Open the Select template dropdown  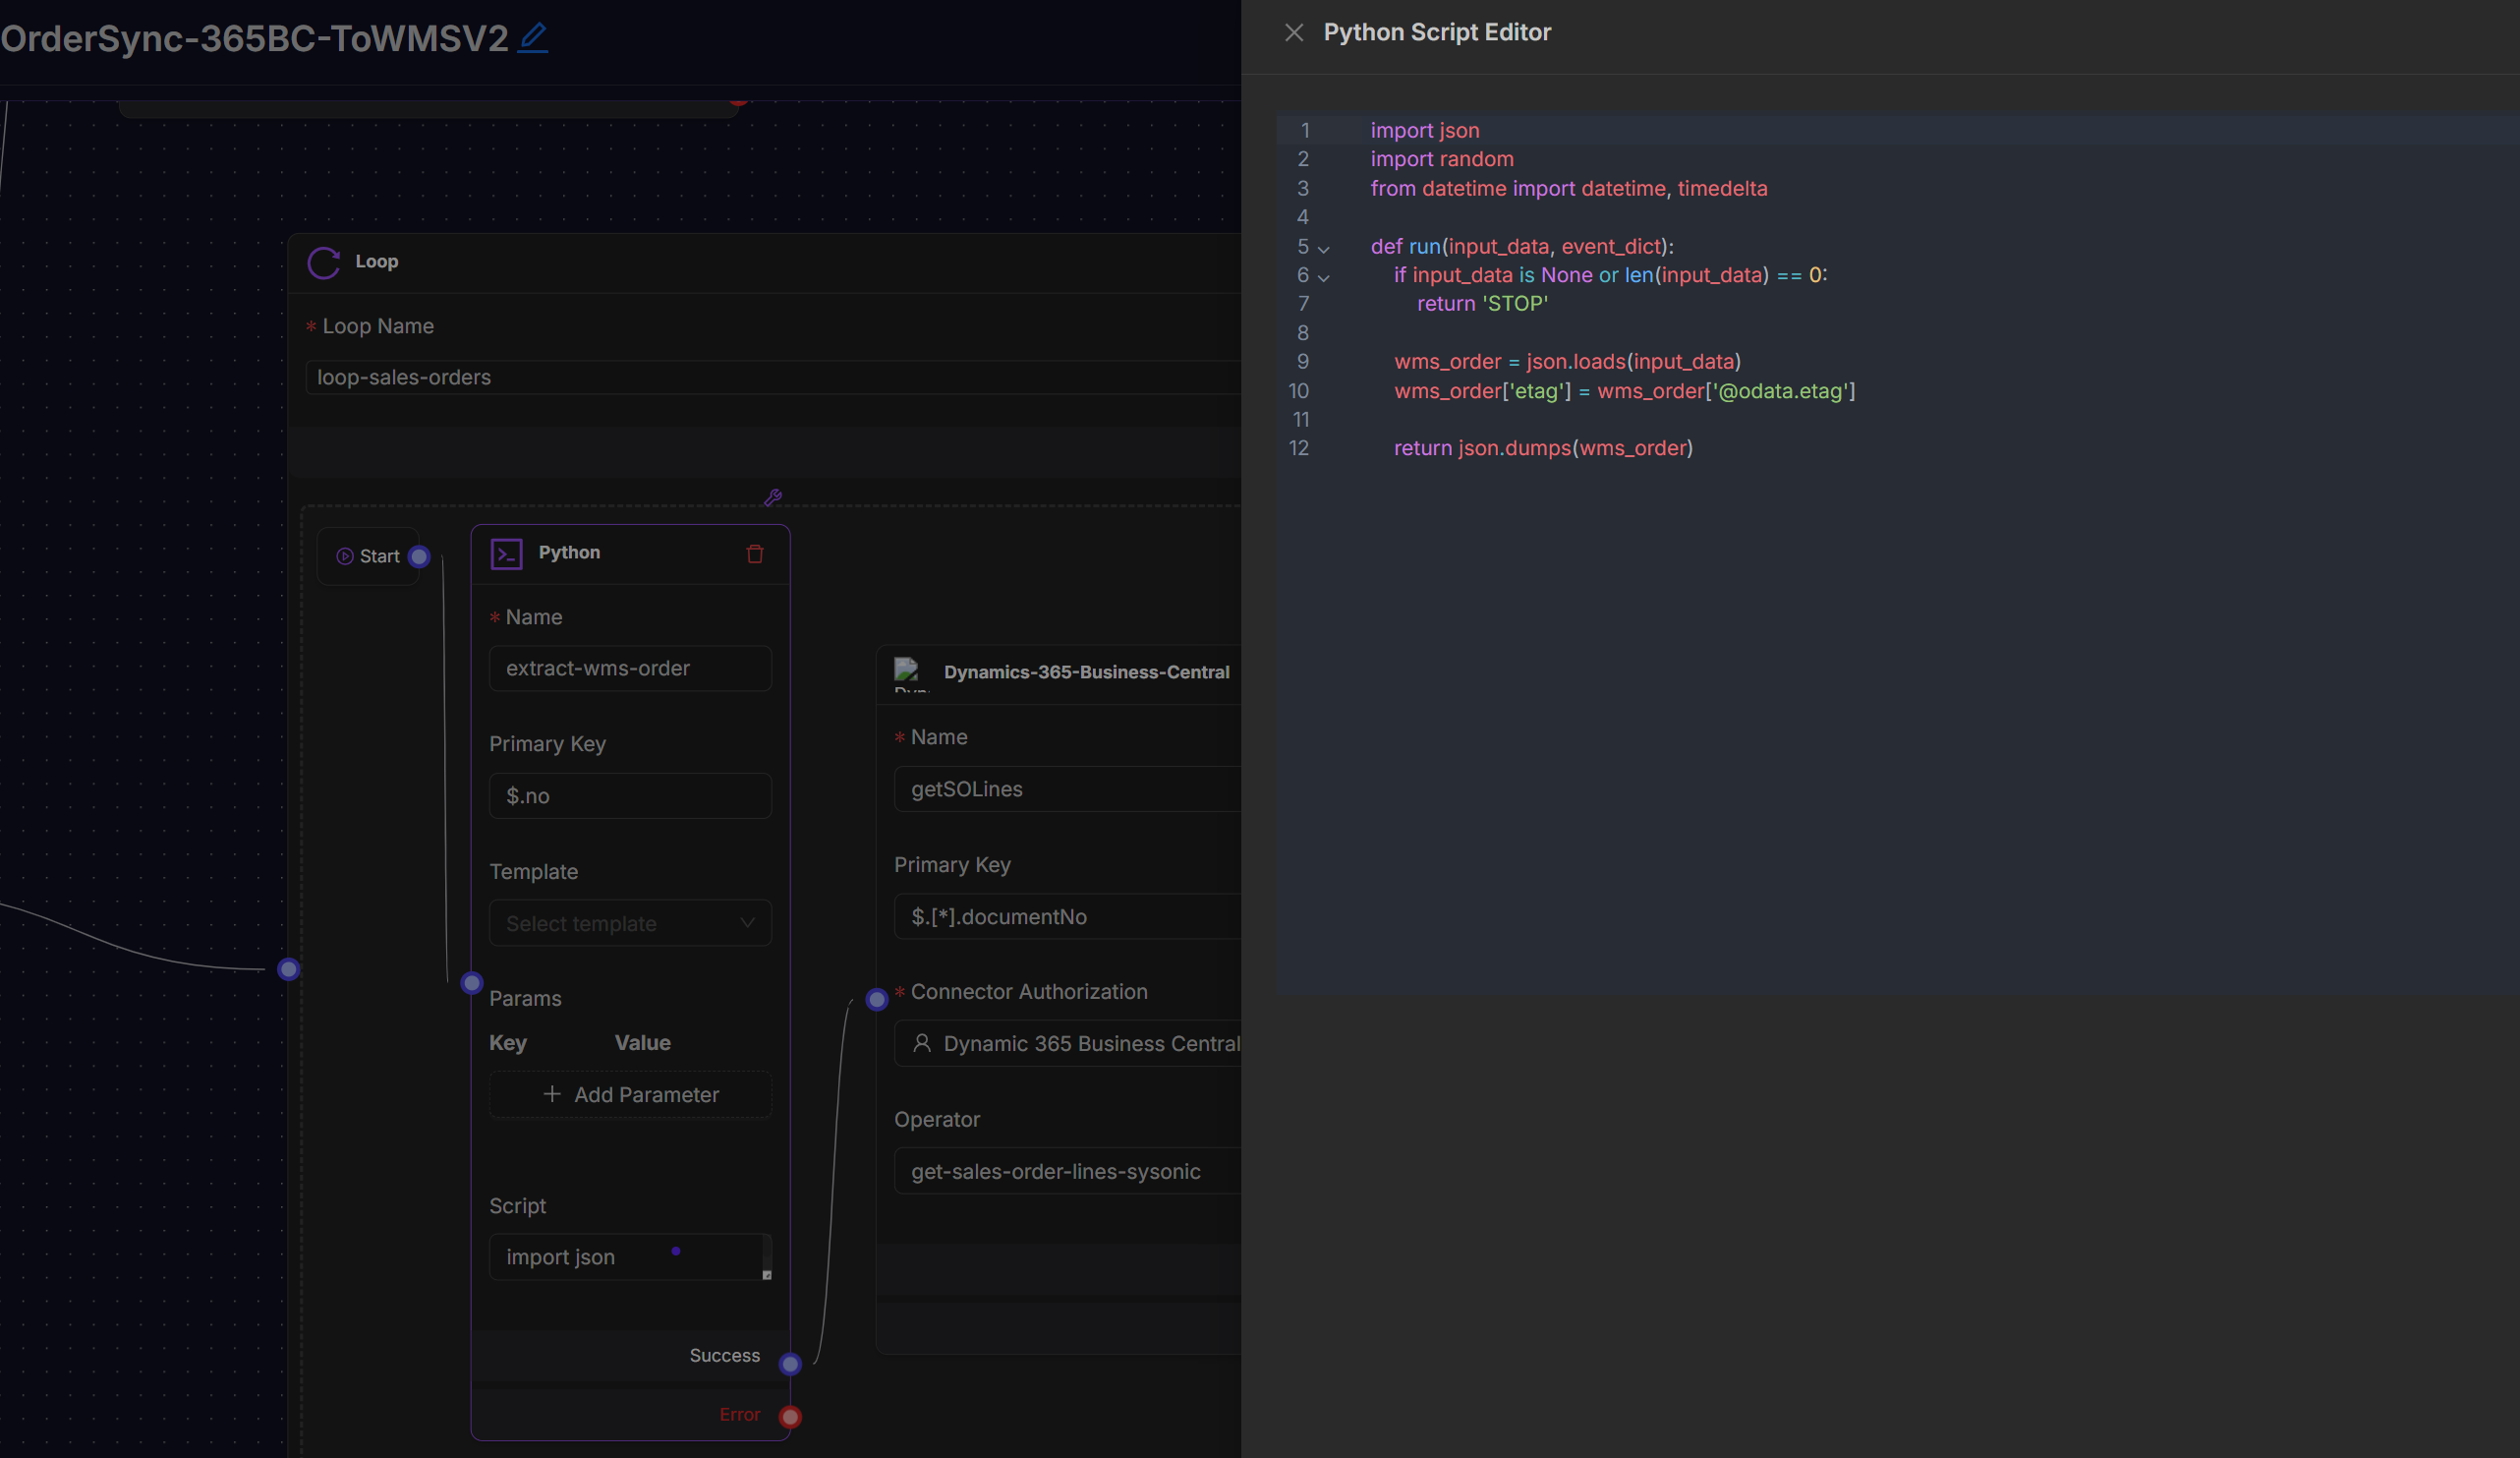pos(630,923)
